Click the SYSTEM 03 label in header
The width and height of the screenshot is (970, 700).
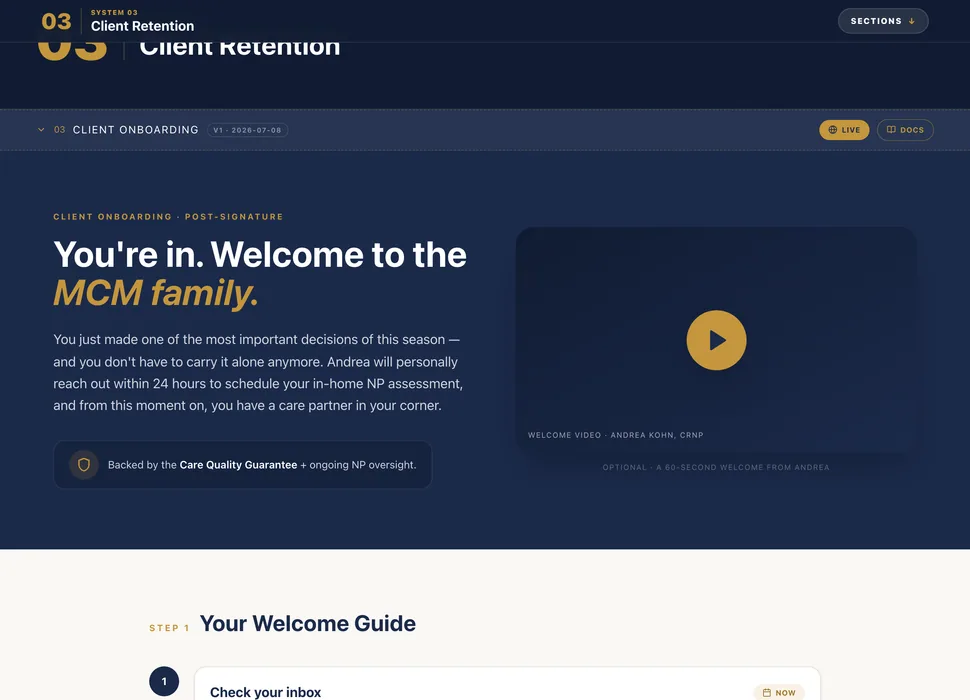click(114, 12)
